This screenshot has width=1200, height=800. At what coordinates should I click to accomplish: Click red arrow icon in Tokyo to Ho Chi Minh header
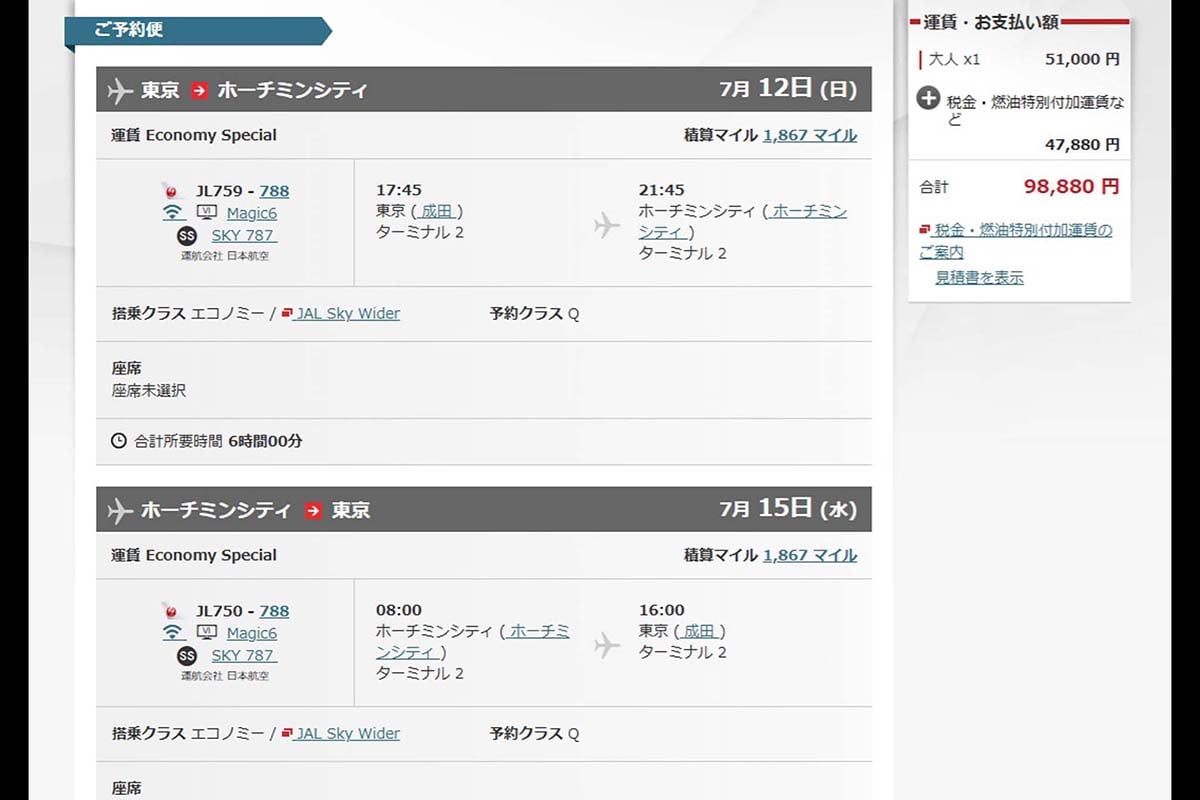199,90
